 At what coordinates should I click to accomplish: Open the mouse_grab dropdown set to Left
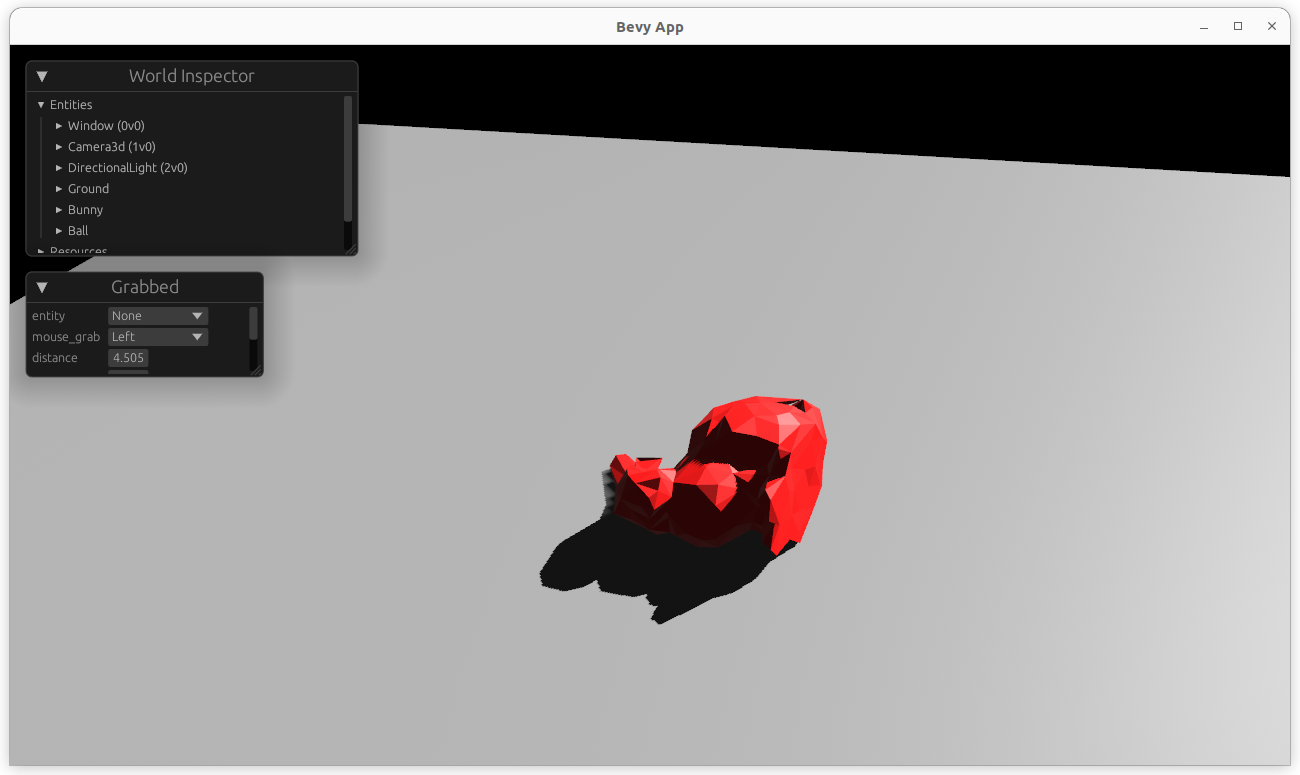158,337
